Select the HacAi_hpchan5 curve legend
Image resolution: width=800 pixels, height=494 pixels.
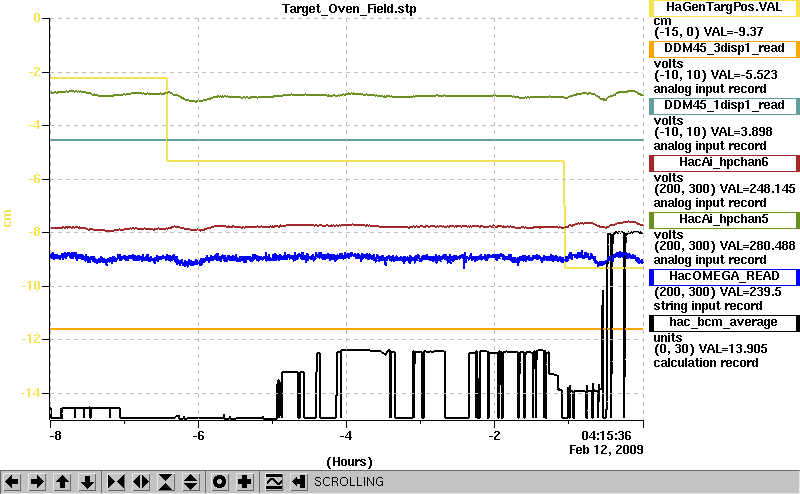click(724, 220)
